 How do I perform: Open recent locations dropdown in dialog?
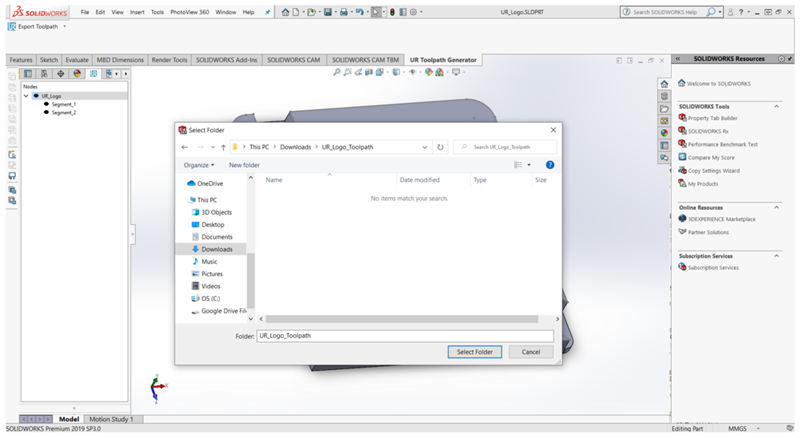(x=213, y=147)
